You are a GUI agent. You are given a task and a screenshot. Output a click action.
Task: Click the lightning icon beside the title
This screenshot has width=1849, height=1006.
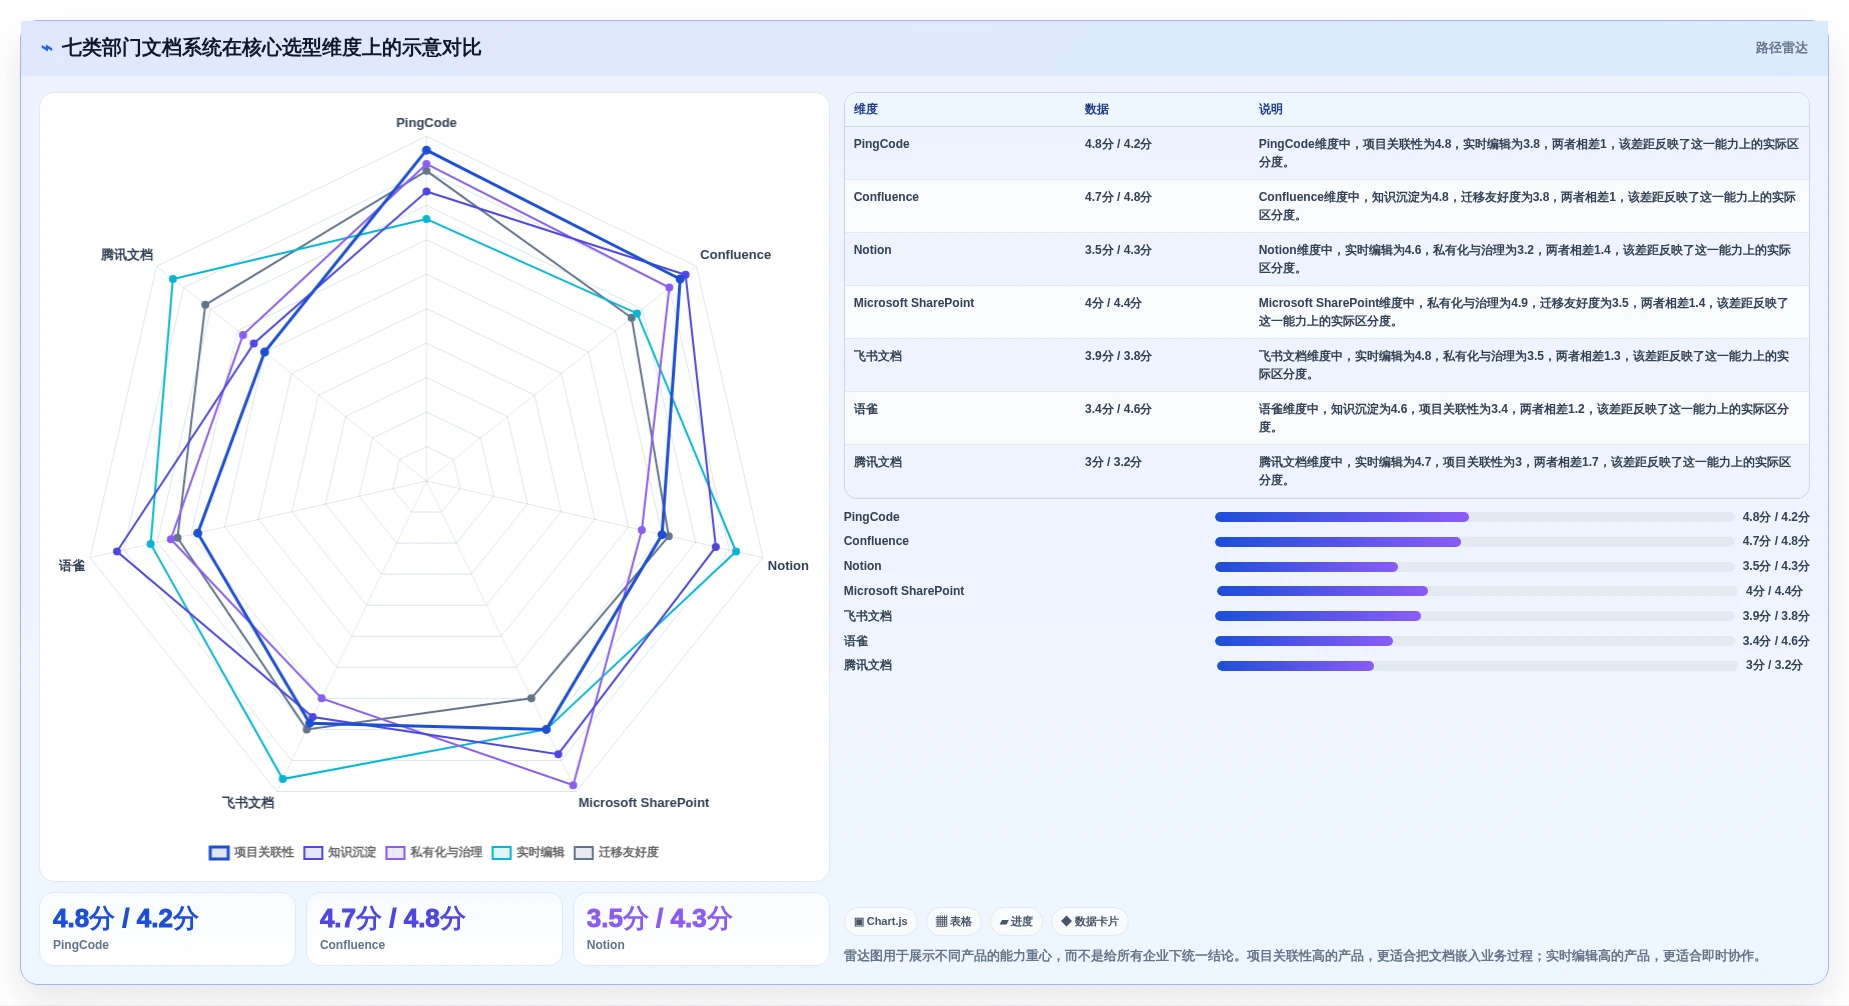[47, 48]
